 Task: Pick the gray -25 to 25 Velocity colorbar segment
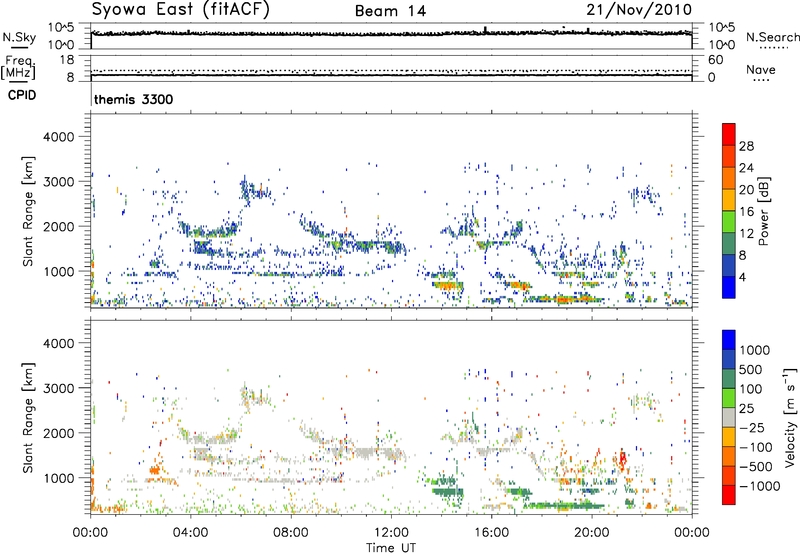(729, 417)
